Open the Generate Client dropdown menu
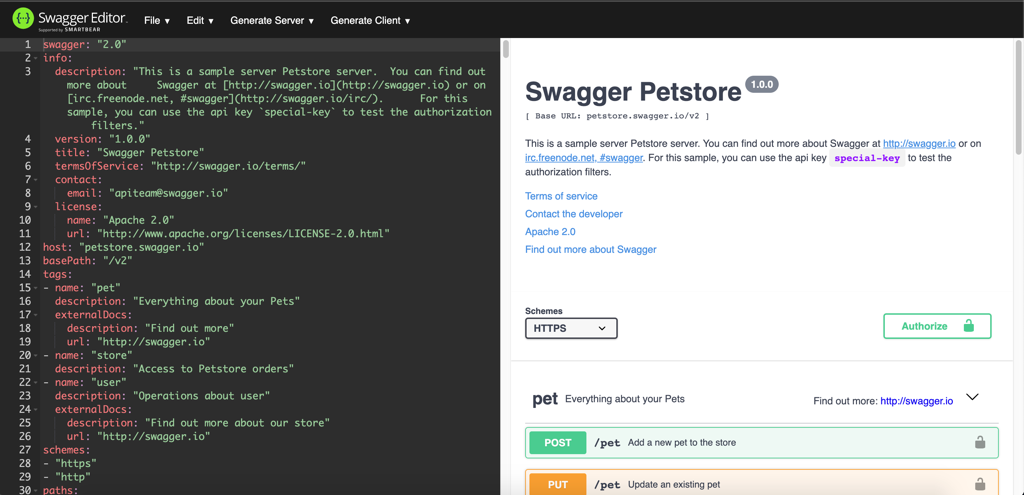Screen dimensions: 1024x495 tap(370, 20)
